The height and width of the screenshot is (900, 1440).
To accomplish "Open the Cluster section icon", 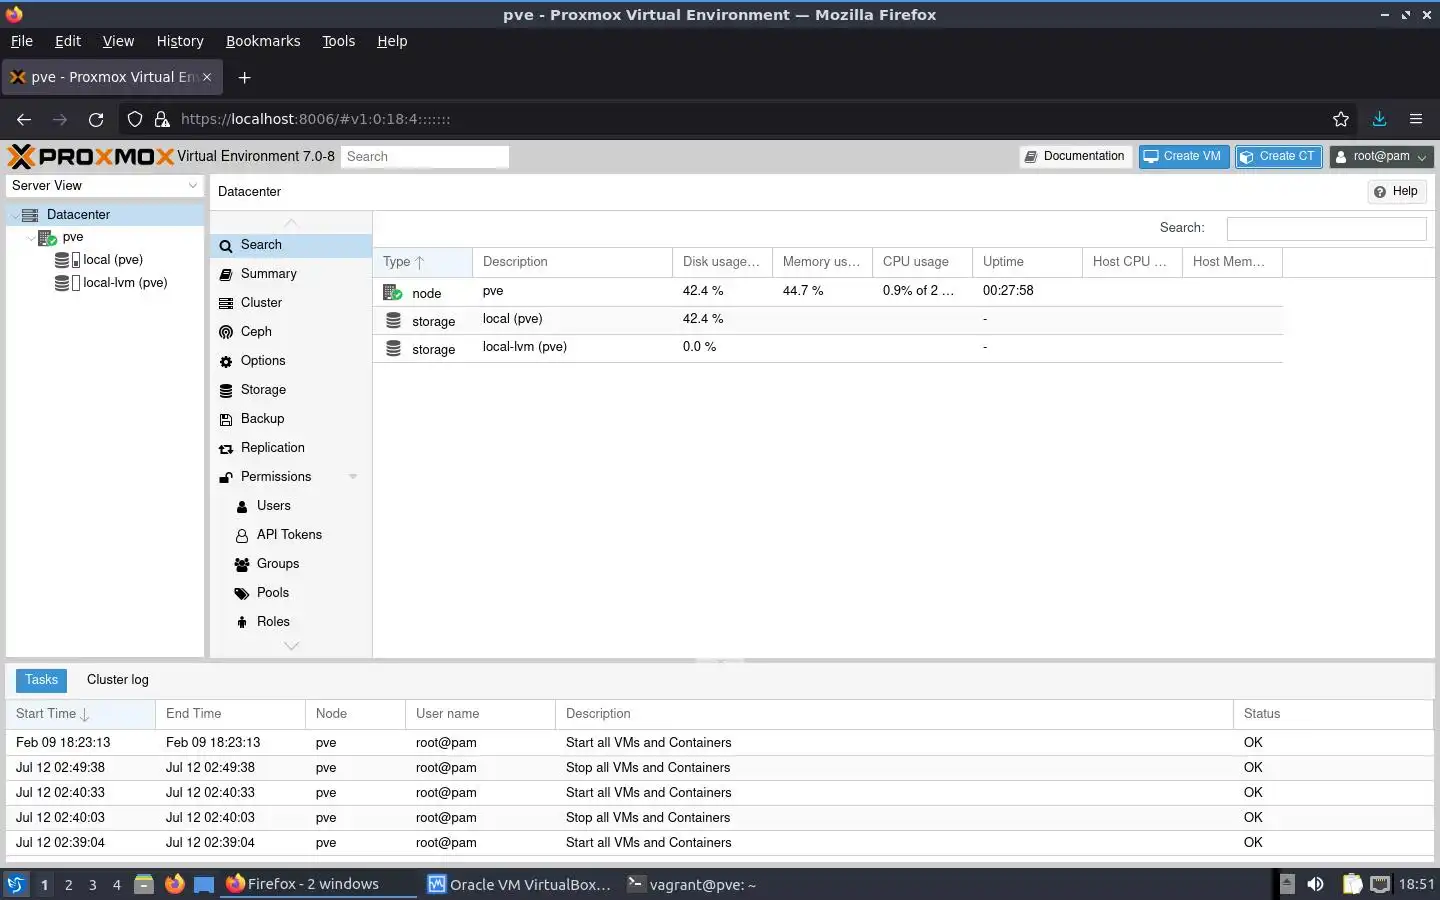I will (x=226, y=303).
